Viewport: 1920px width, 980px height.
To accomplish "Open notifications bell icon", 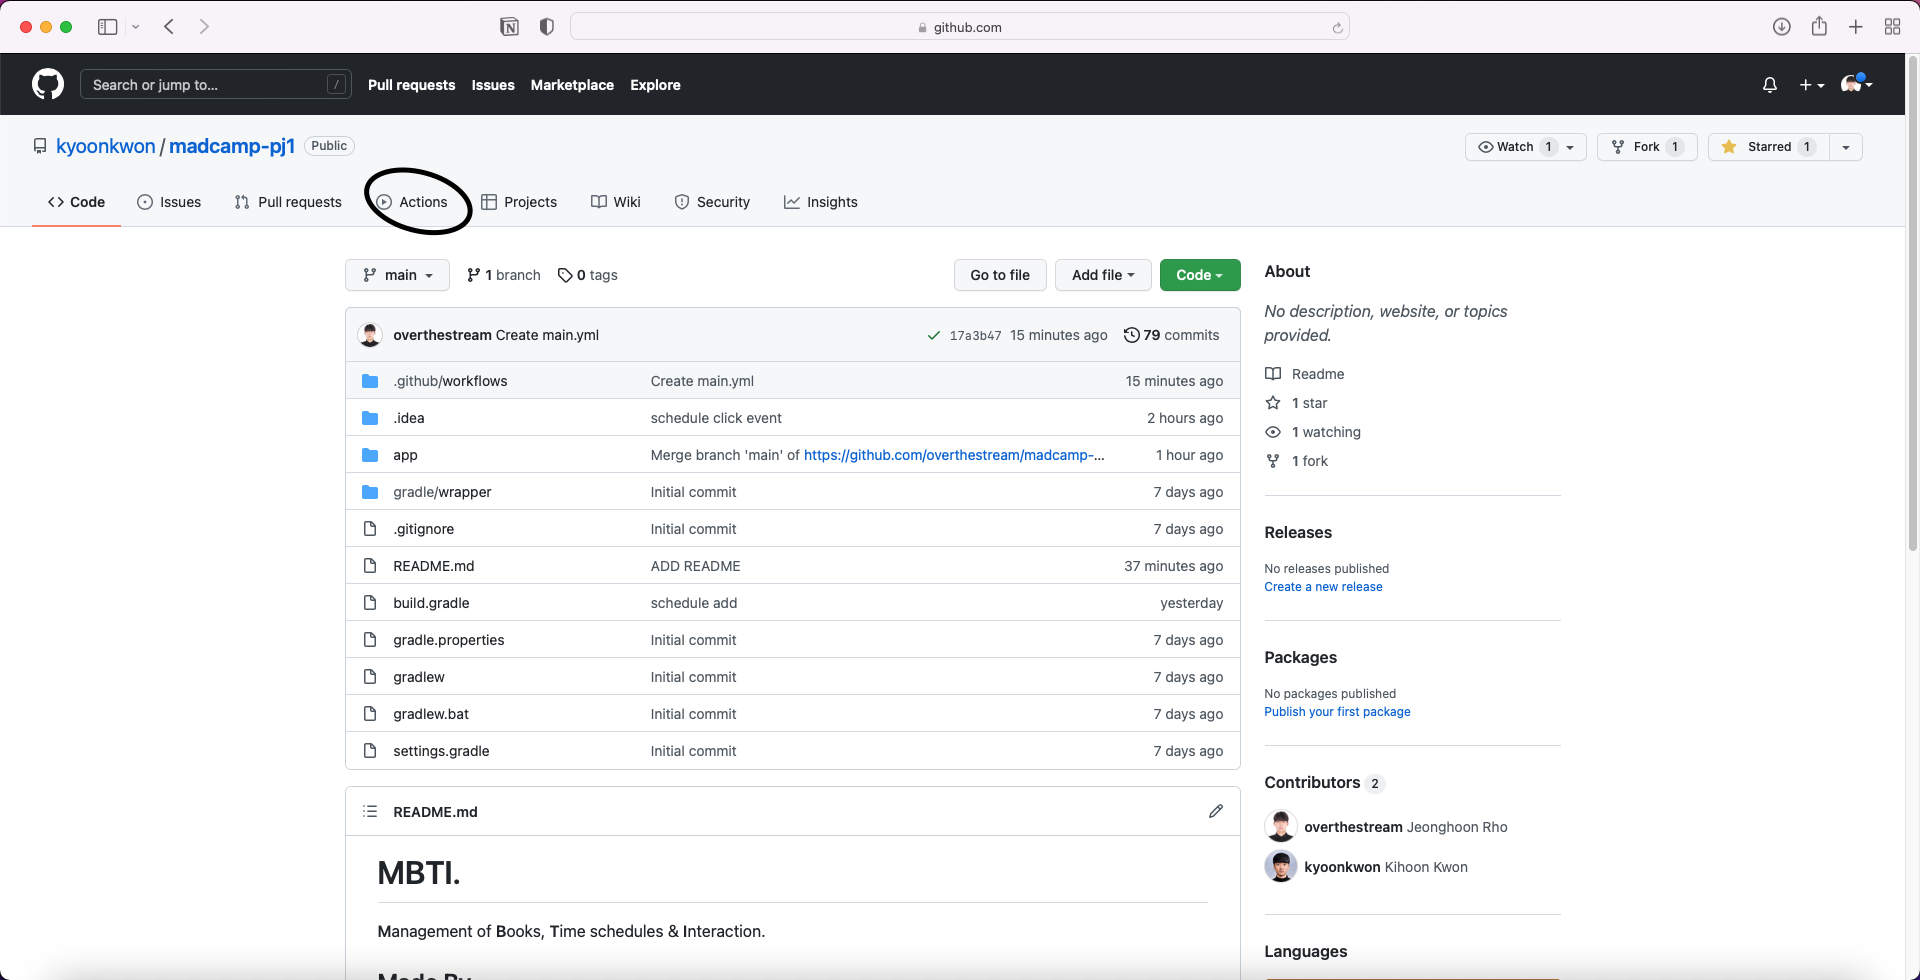I will click(x=1770, y=85).
